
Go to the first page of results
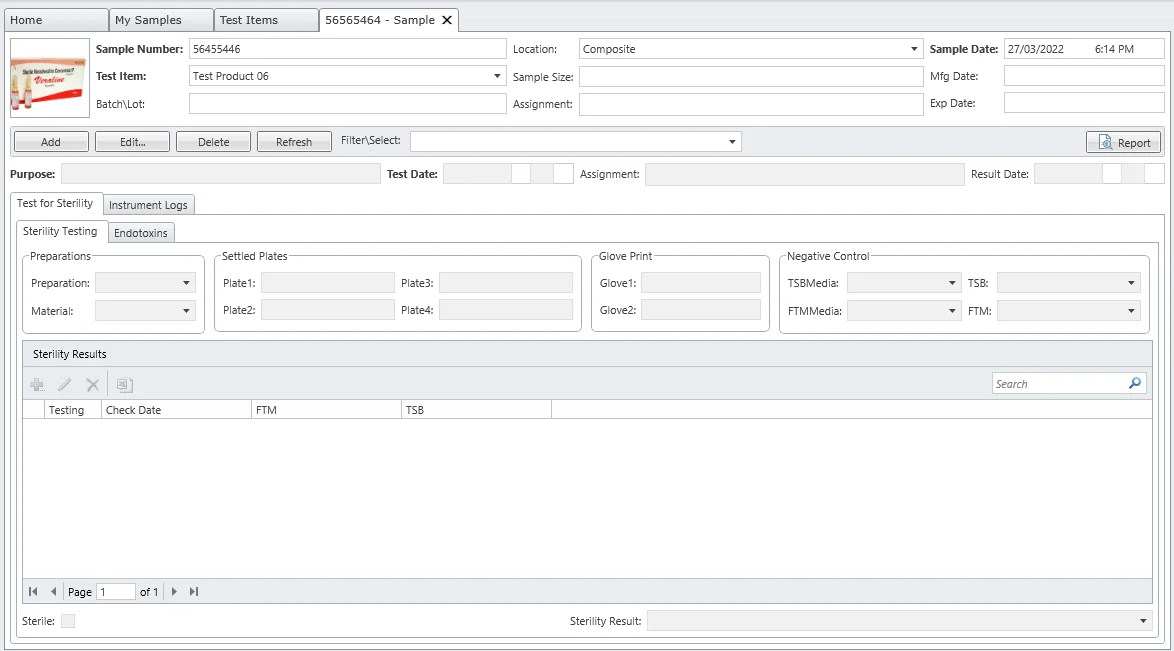[x=33, y=592]
